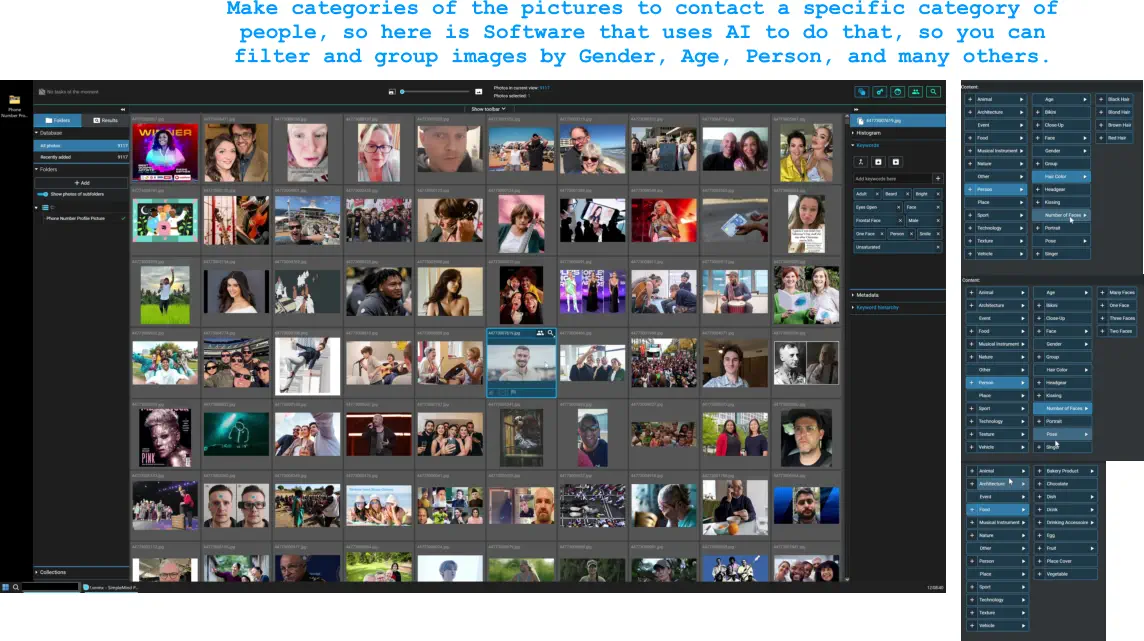Image resolution: width=1144 pixels, height=641 pixels.
Task: Click the first plus-box icon under Keywords
Action: click(x=878, y=161)
